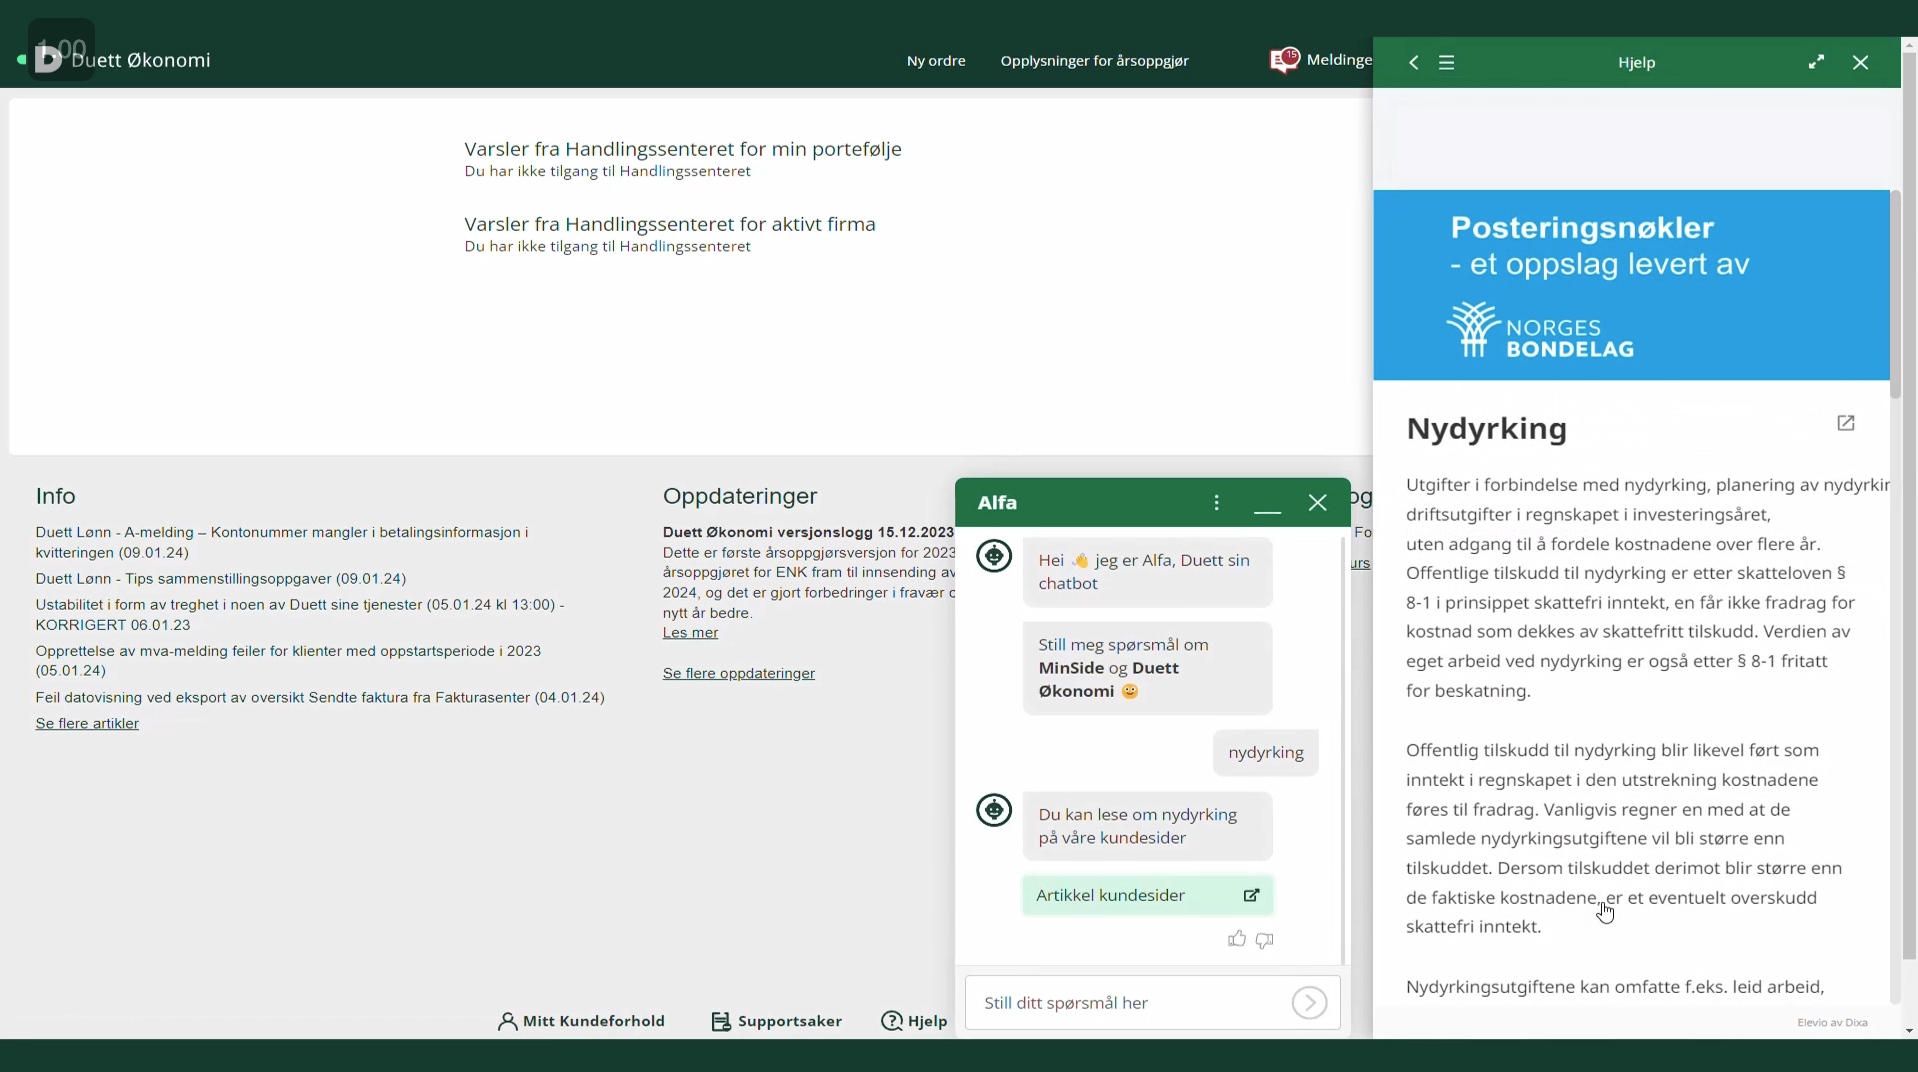1918x1072 pixels.
Task: Click the Hjelp panel vertical scrollbar
Action: pos(1895,295)
